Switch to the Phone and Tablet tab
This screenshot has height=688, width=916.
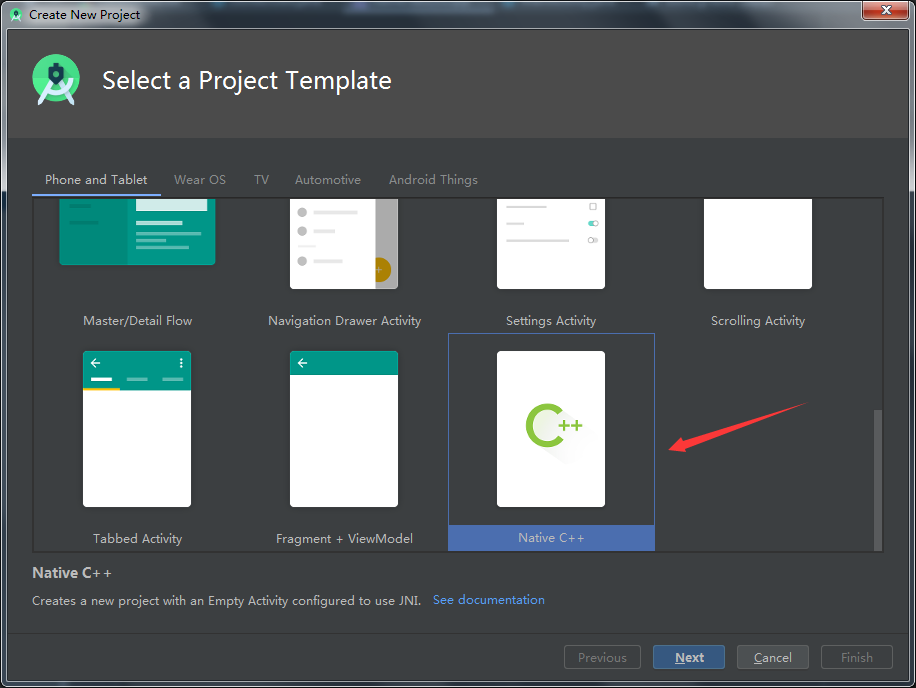(96, 180)
